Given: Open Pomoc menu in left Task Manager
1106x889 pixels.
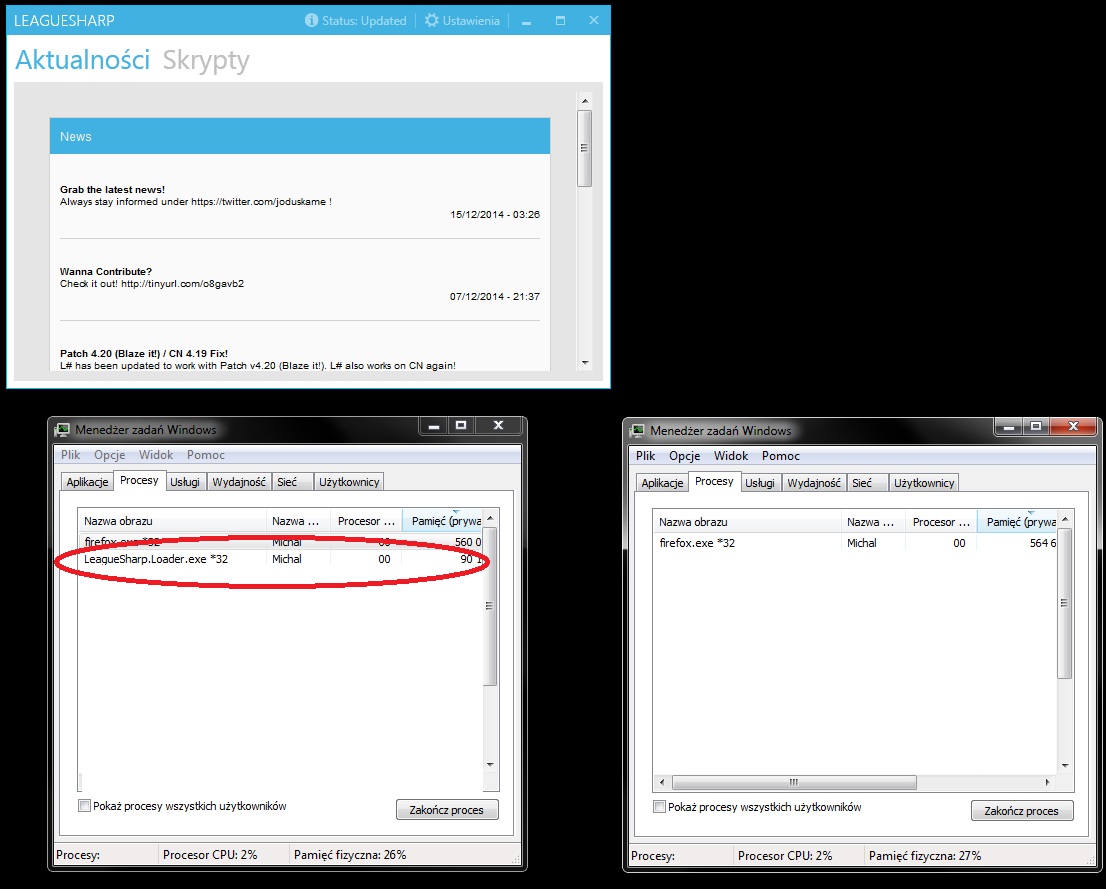Looking at the screenshot, I should click(206, 455).
